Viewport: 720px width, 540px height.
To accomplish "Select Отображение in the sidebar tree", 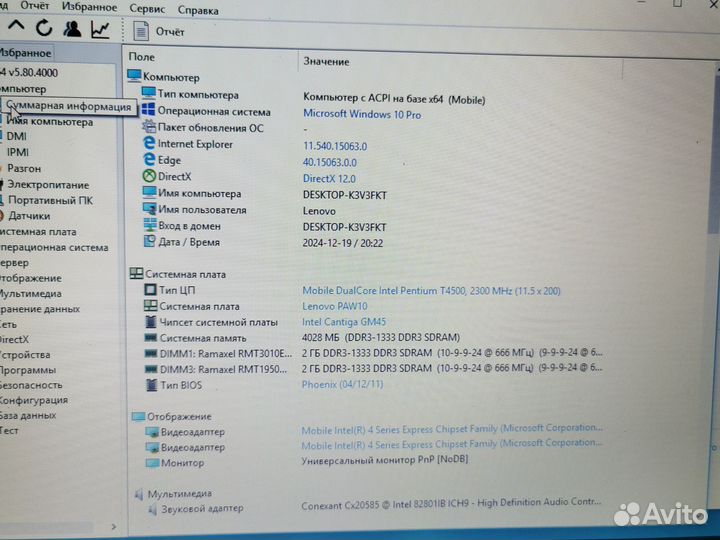I will (x=31, y=278).
